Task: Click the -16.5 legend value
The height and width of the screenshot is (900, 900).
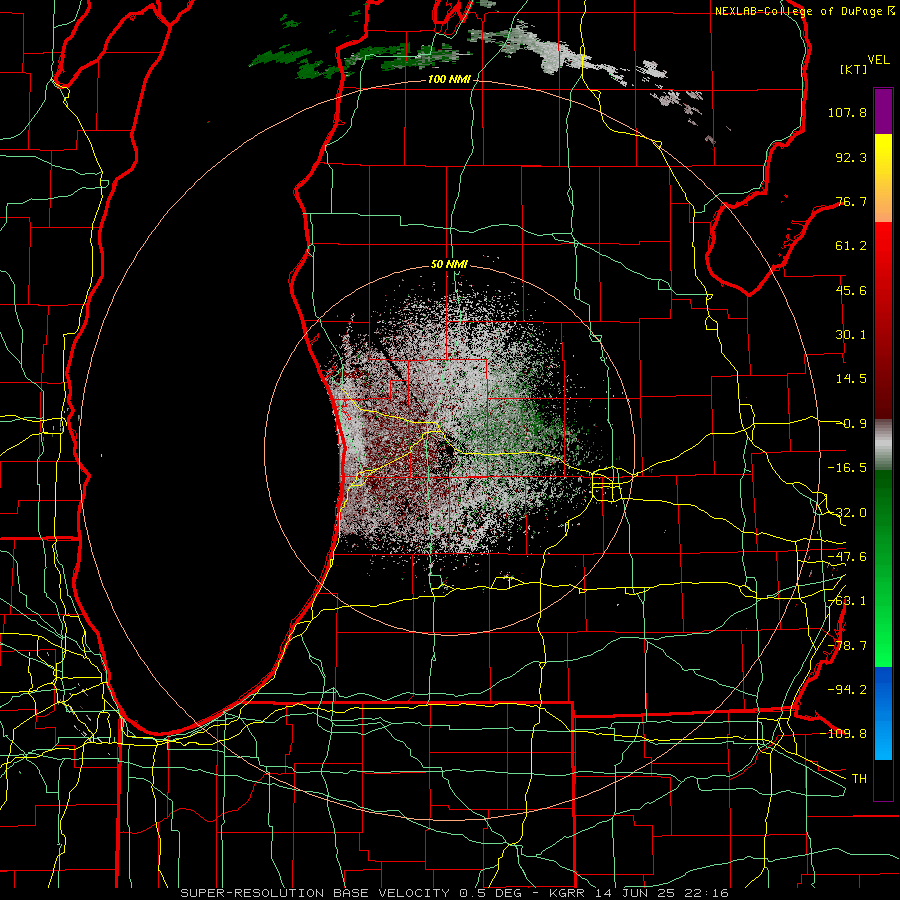Action: pos(847,468)
